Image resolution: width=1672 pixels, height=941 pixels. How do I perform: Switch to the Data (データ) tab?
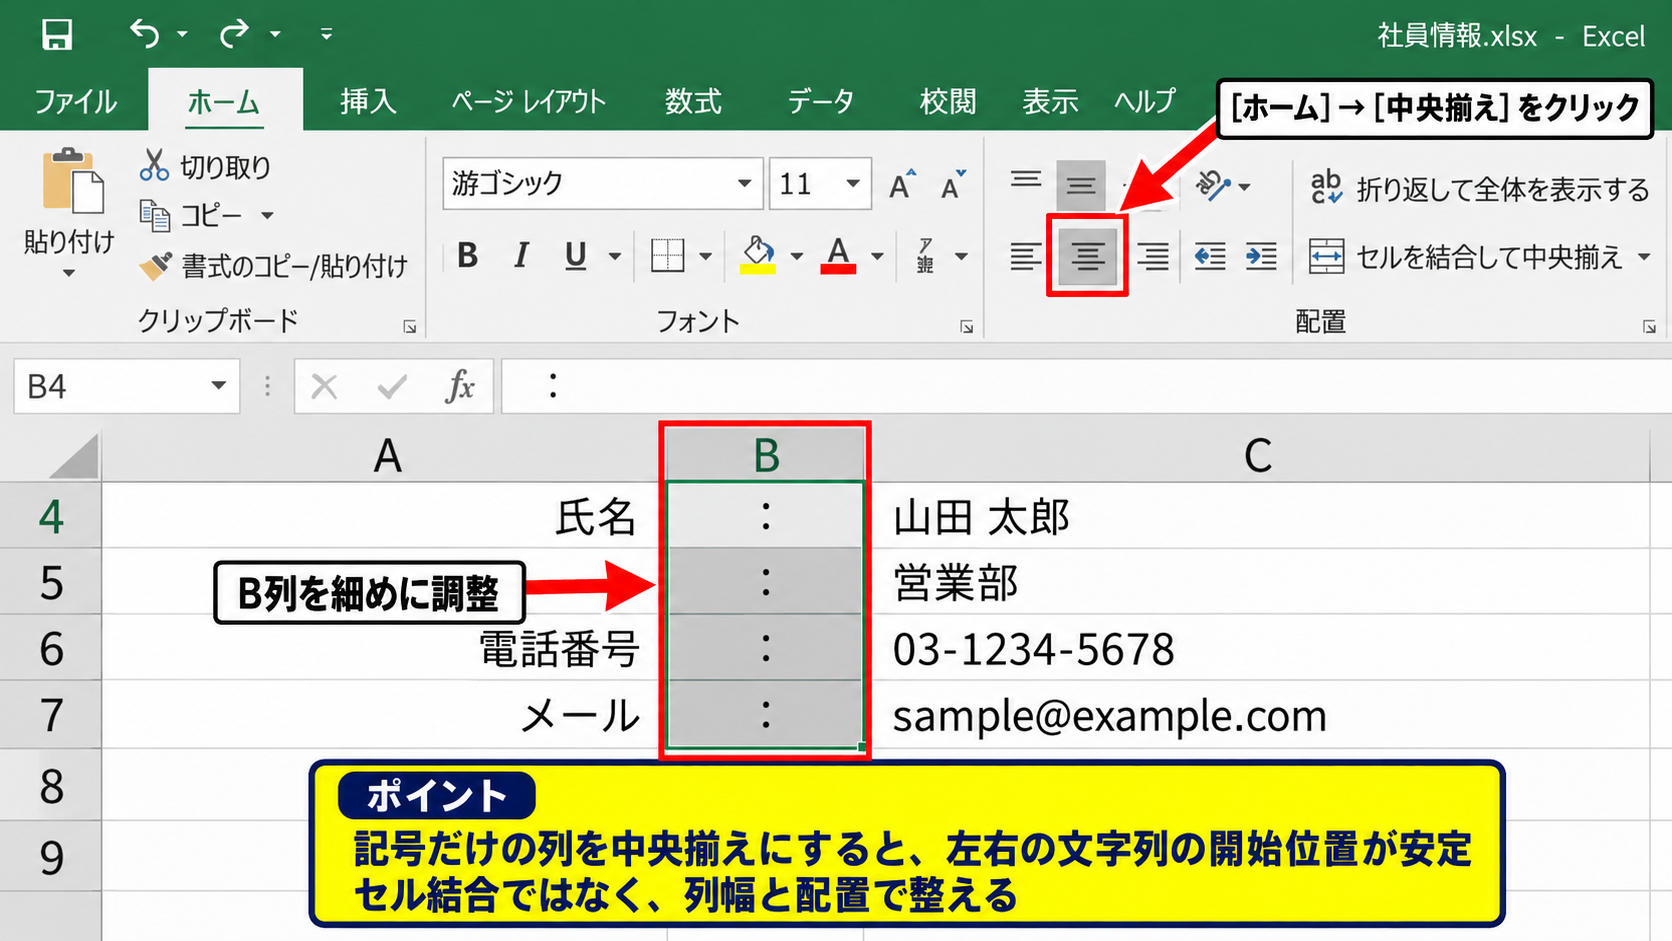pyautogui.click(x=820, y=101)
